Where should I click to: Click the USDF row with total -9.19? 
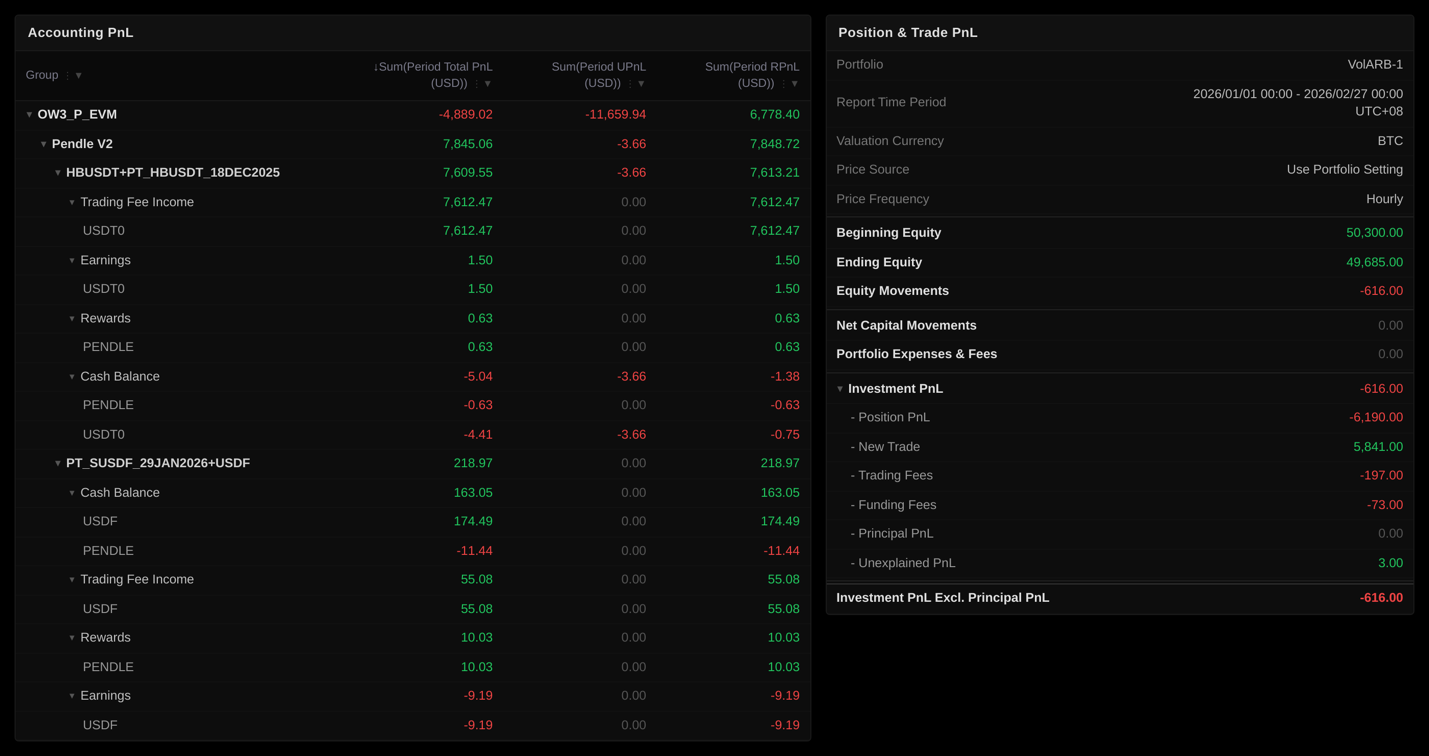coord(412,725)
